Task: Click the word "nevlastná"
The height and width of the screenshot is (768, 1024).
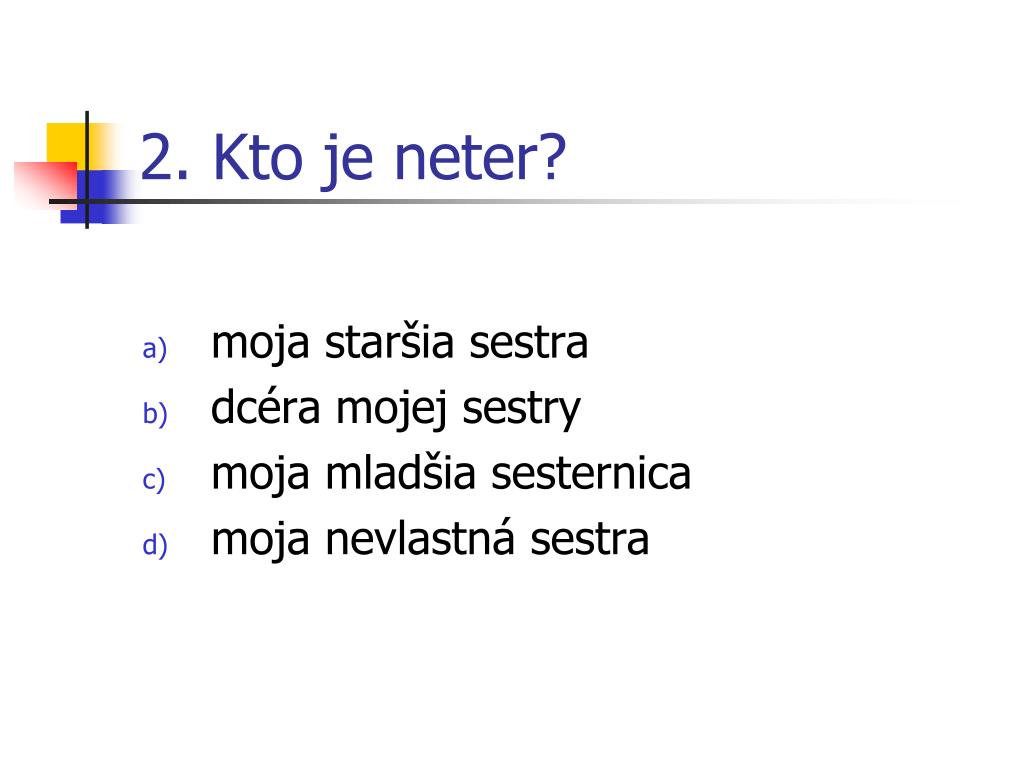Action: 420,539
